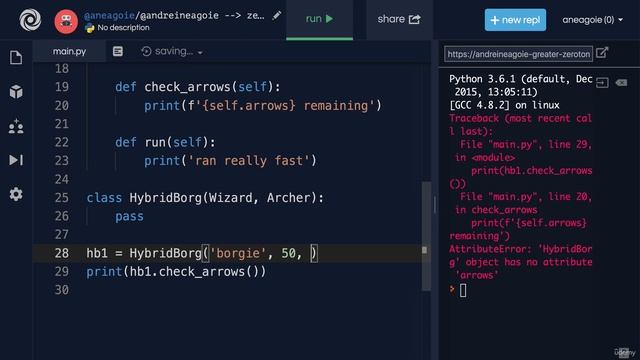Open the Multiplayer people icon

[16, 127]
